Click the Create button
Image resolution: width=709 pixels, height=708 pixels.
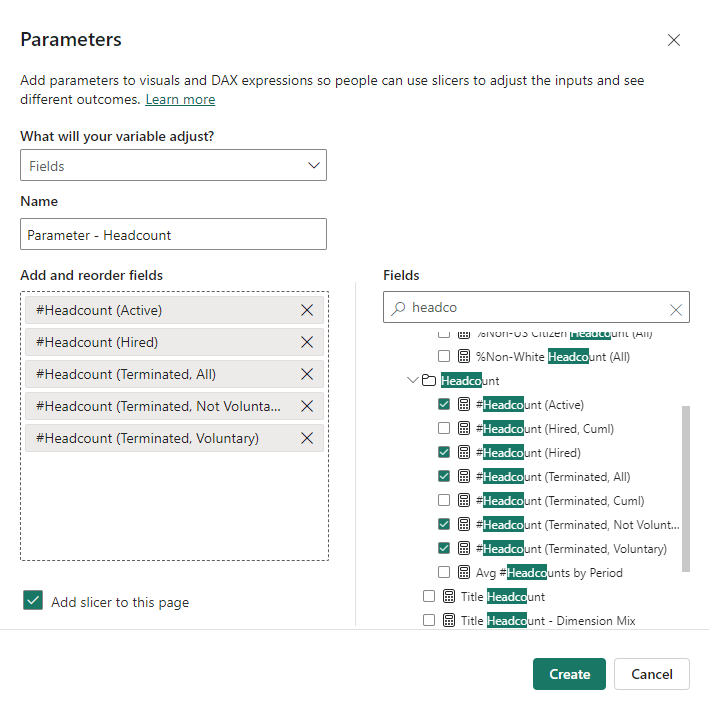[569, 674]
